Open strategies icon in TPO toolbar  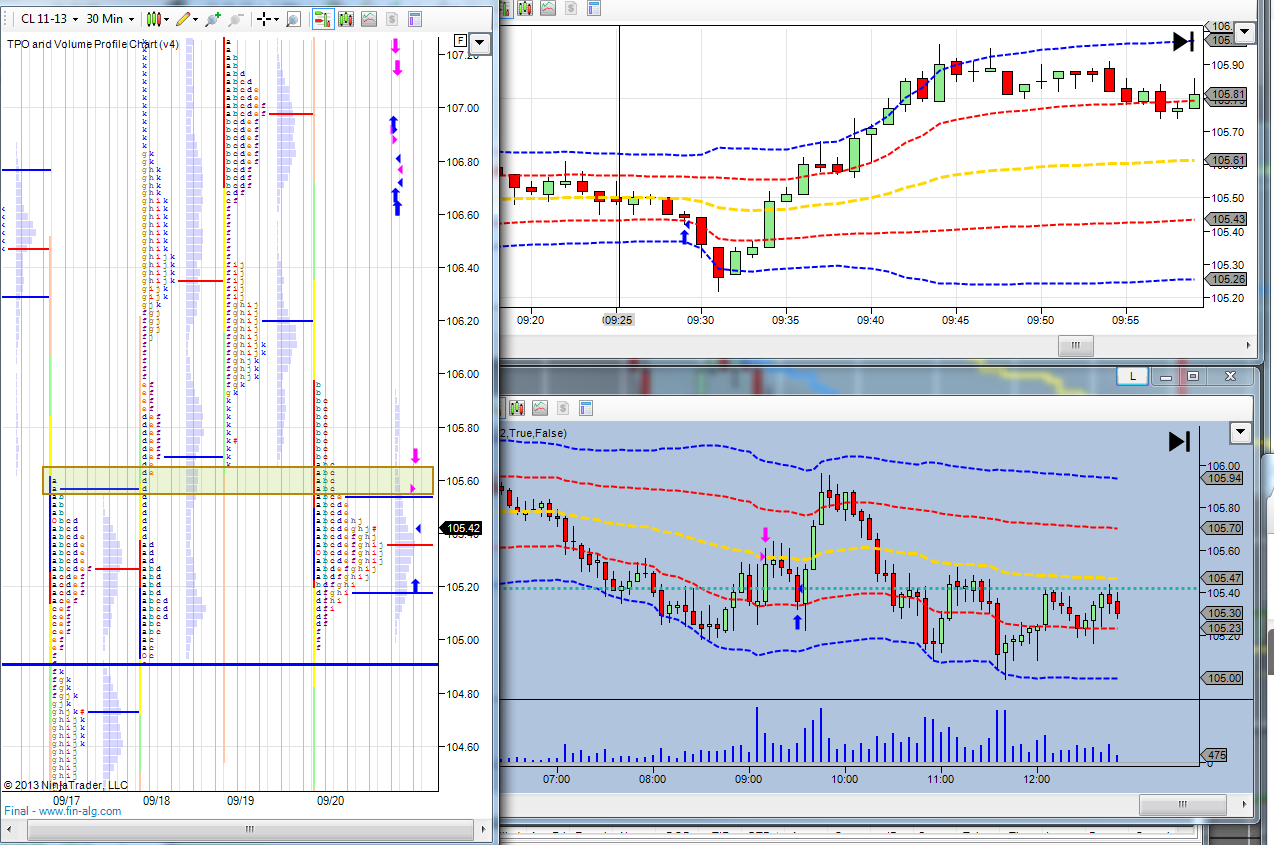click(x=390, y=19)
